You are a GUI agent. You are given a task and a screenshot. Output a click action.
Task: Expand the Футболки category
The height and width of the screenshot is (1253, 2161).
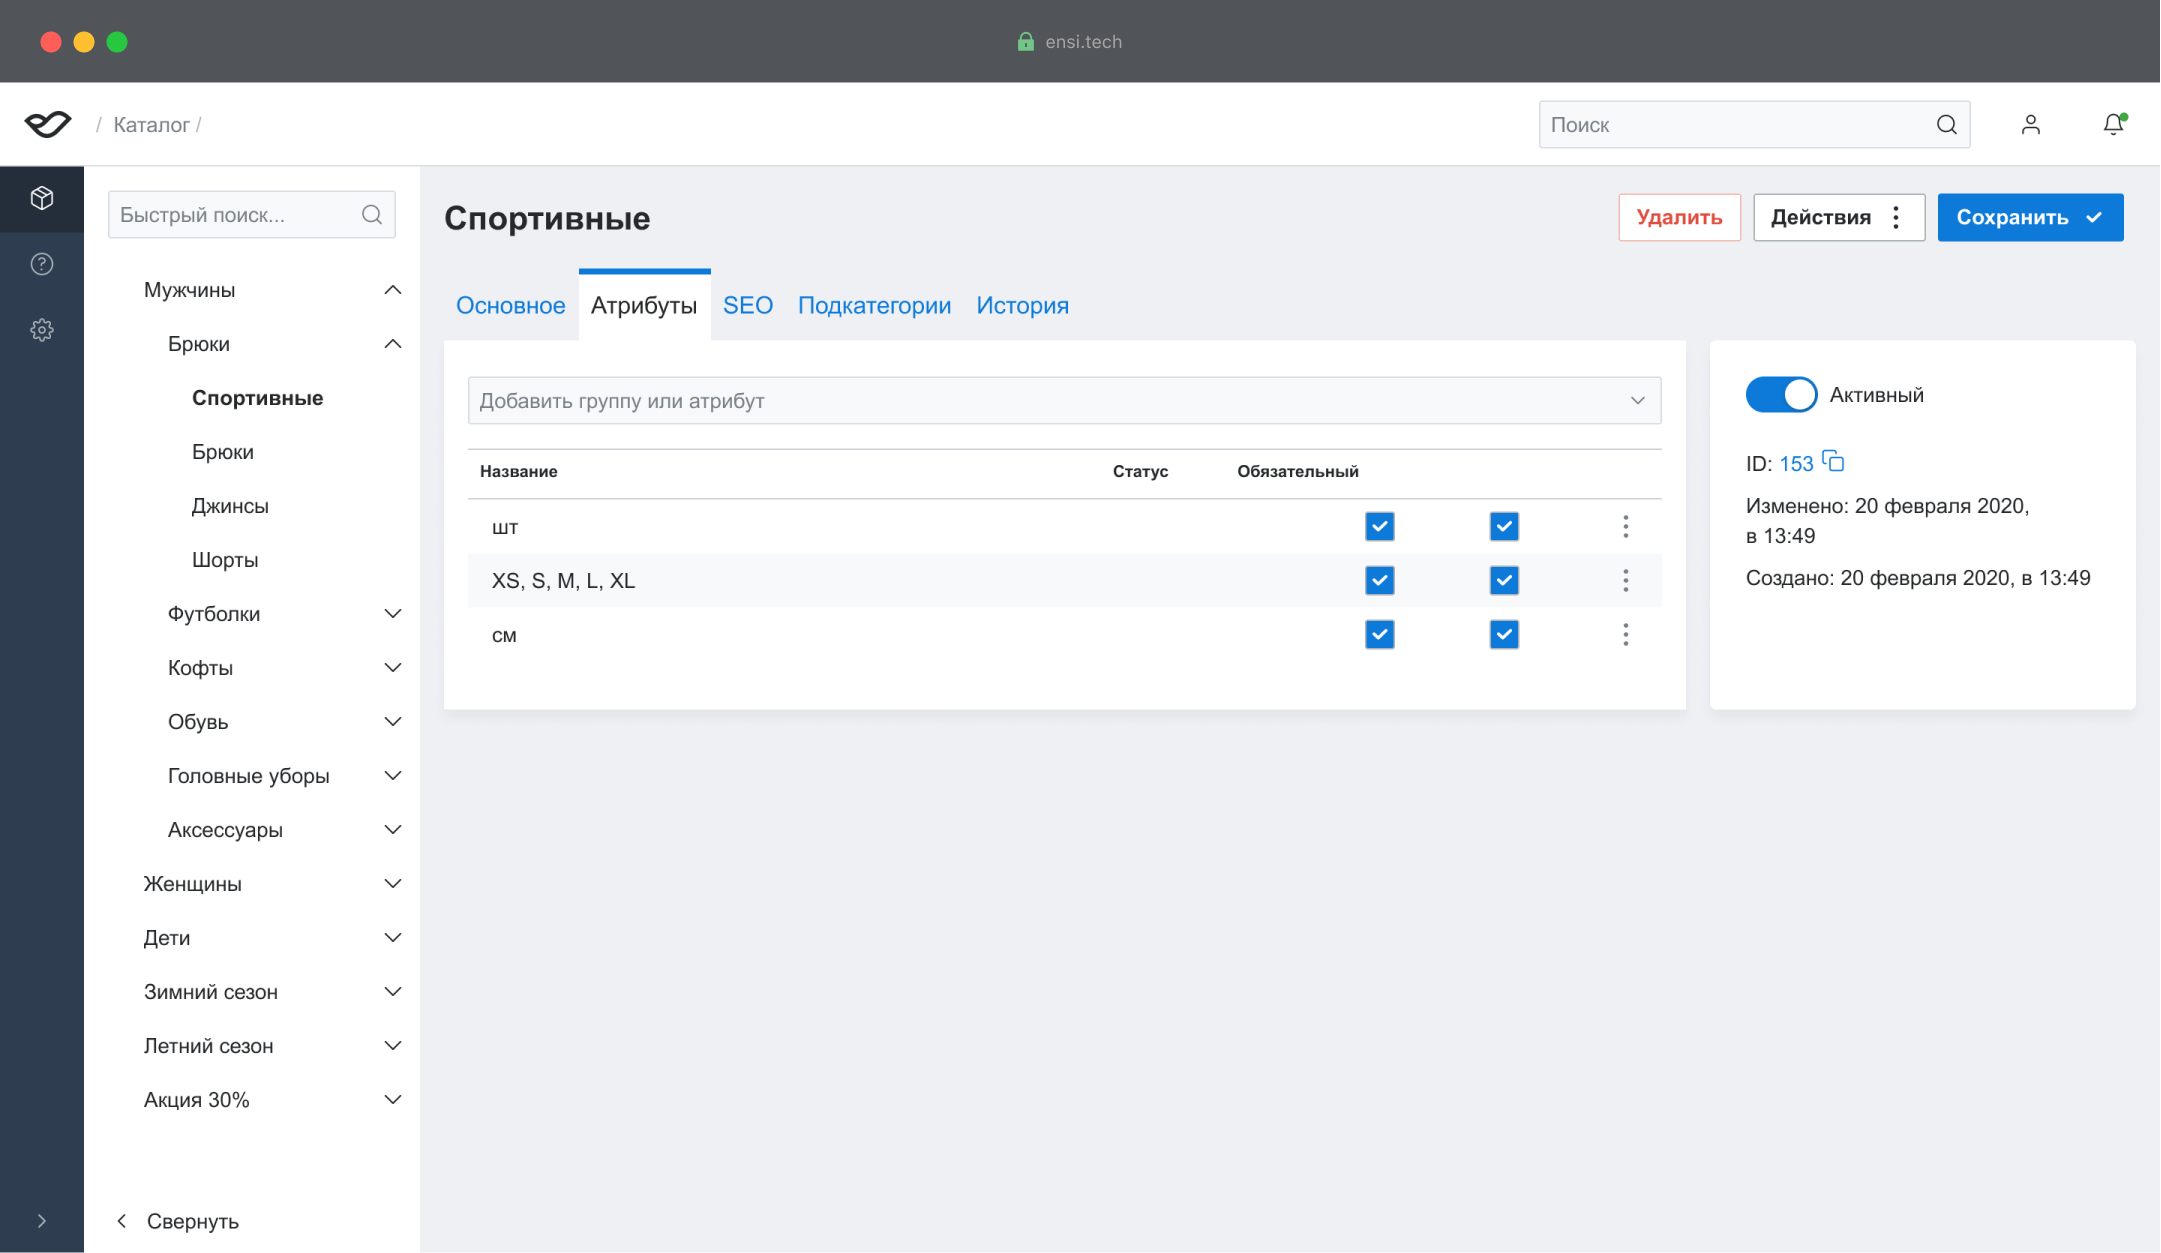tap(393, 614)
